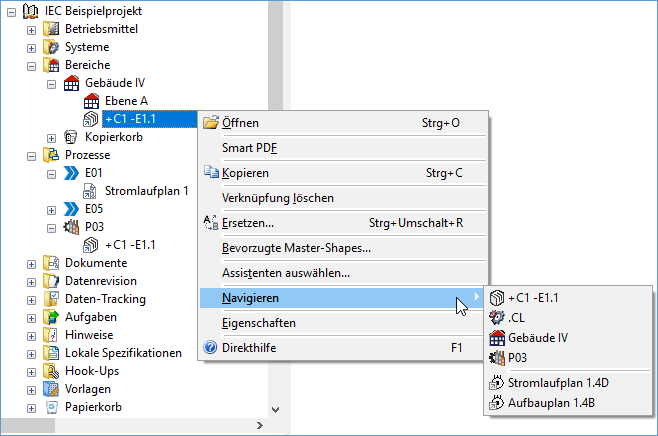The height and width of the screenshot is (436, 658).
Task: Click the E01 process arrow icon
Action: tap(72, 173)
